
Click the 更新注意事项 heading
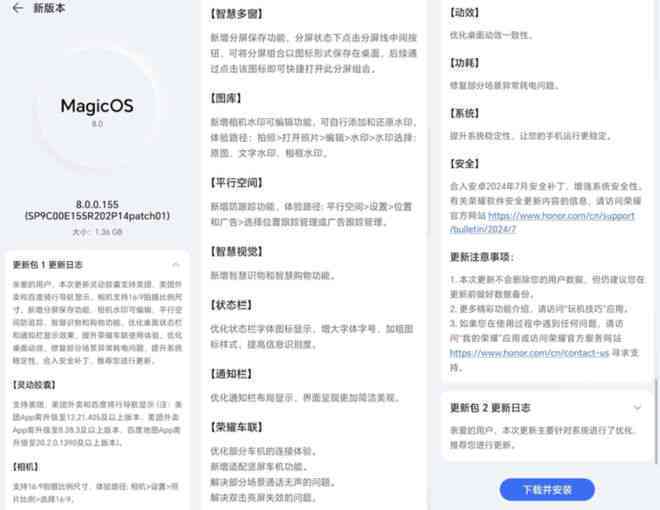[482, 257]
